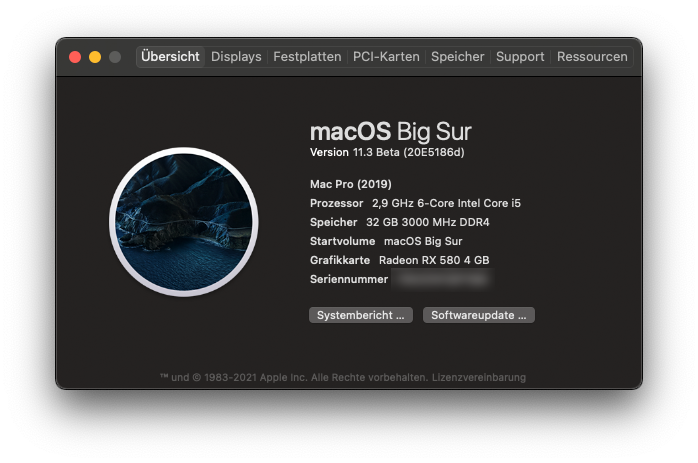Open the Lizenzvereinbarung link
Viewport: 698px width, 463px height.
(x=479, y=378)
